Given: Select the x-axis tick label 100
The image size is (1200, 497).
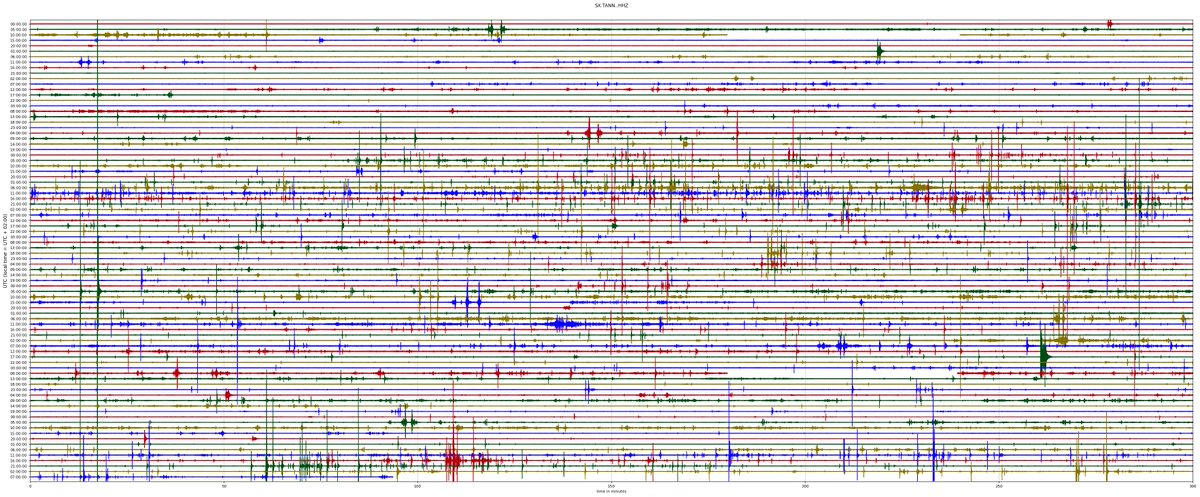Looking at the screenshot, I should click(x=418, y=487).
